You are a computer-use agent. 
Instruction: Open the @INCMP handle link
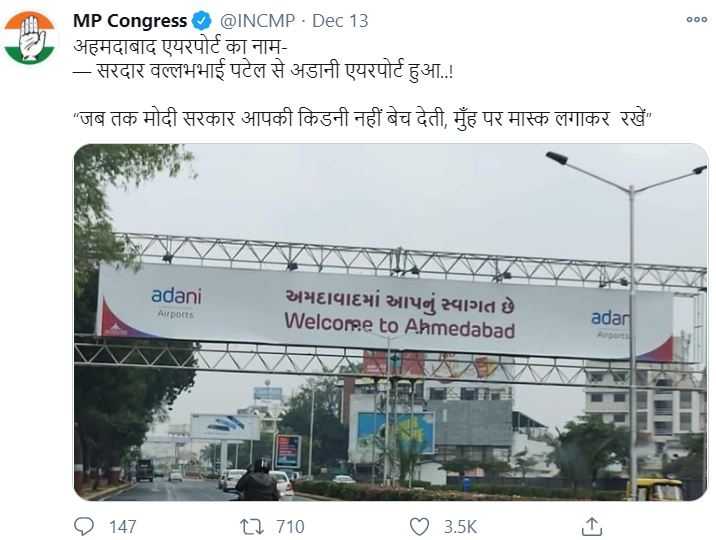pyautogui.click(x=258, y=21)
